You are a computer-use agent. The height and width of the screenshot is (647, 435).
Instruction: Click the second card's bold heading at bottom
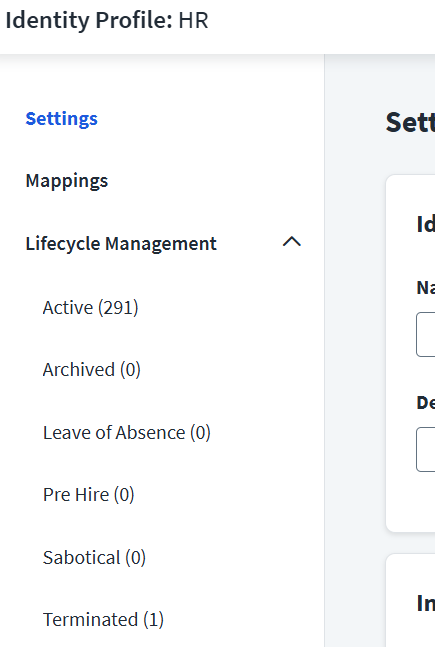426,604
